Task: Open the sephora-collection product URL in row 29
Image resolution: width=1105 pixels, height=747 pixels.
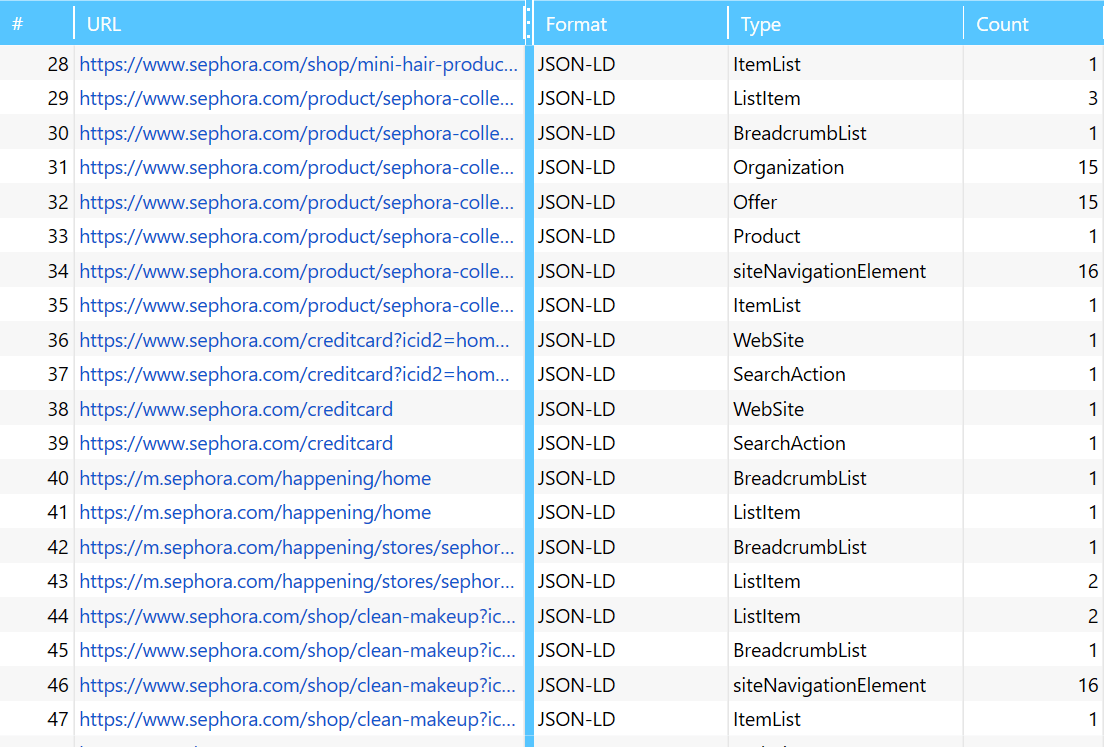Action: (296, 99)
